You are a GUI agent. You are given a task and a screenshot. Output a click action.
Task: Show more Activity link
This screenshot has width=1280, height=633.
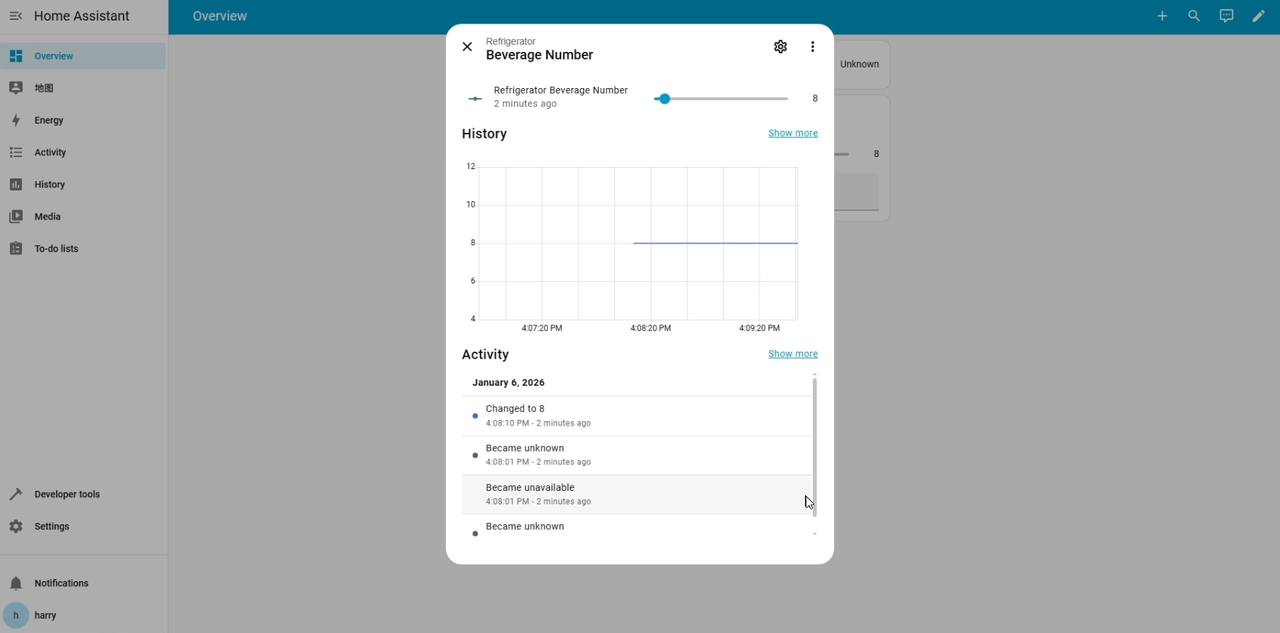[x=792, y=354]
